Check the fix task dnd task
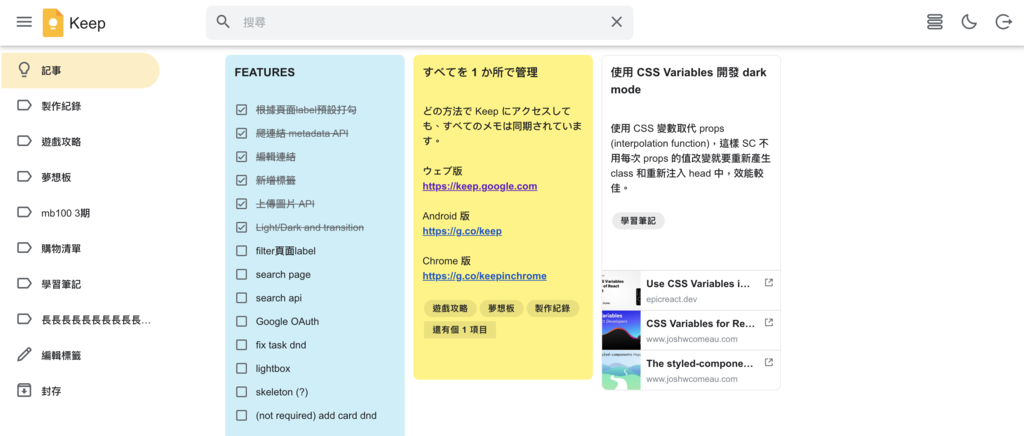Viewport: 1024px width, 436px height. click(242, 345)
